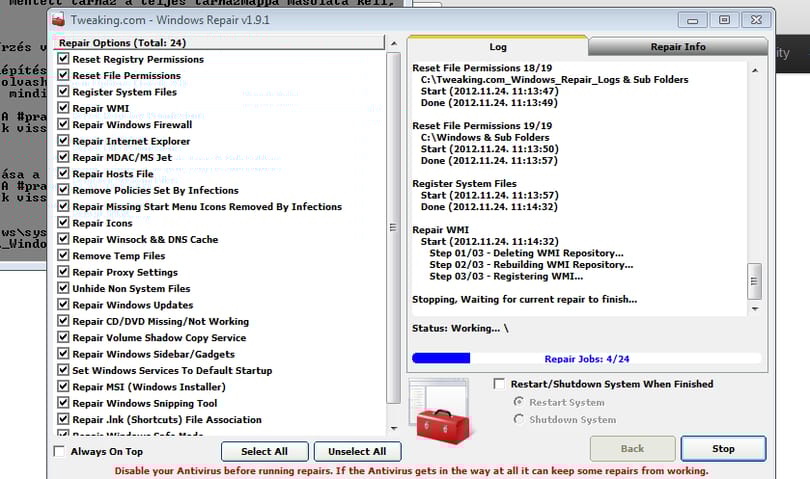Uncheck Reset Registry Permissions

pos(63,58)
